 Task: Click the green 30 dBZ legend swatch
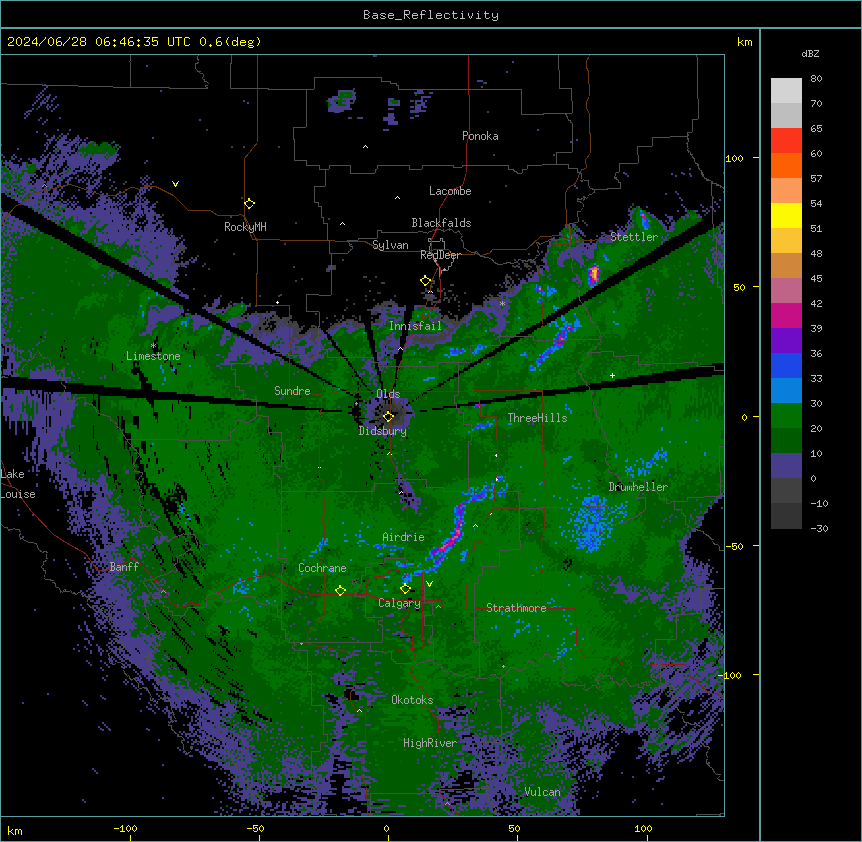[x=786, y=415]
